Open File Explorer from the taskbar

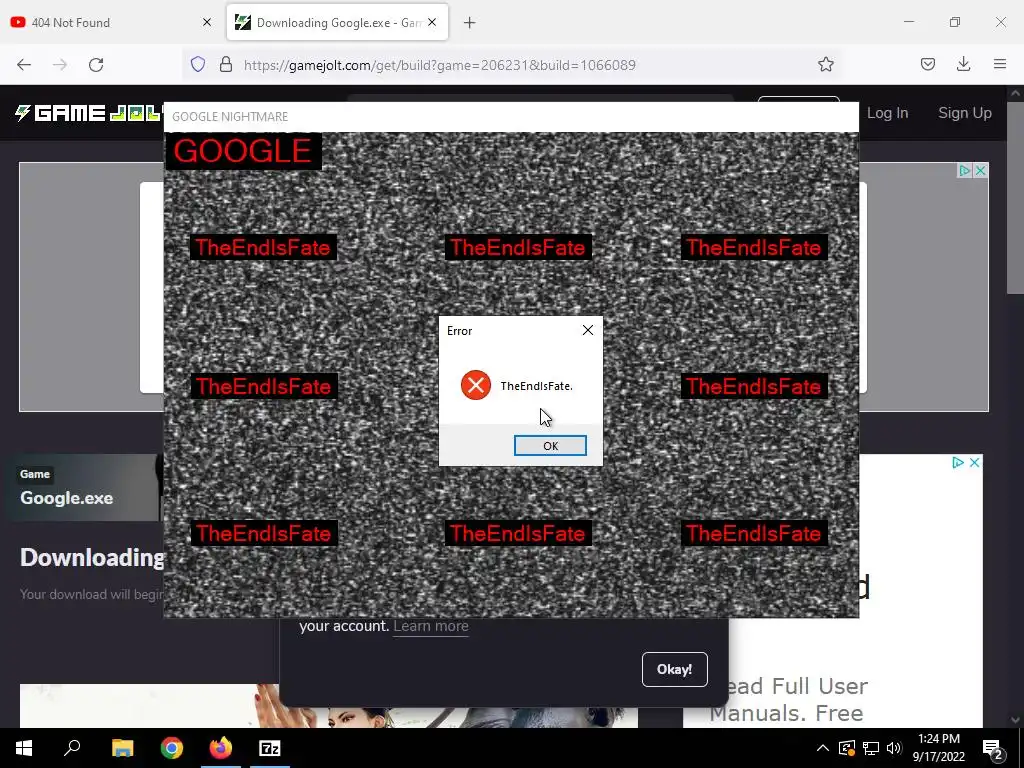(x=122, y=748)
